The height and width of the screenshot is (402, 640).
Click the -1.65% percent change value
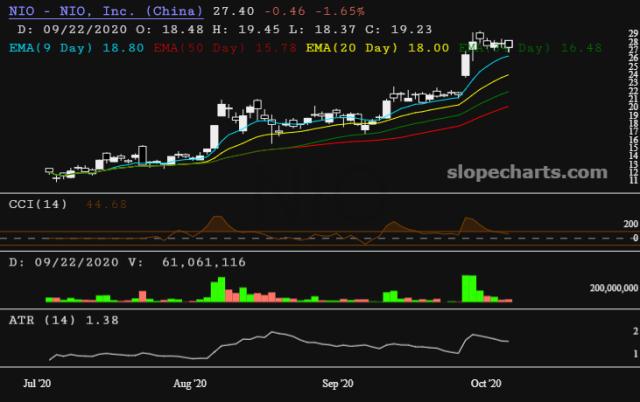[x=297, y=11]
